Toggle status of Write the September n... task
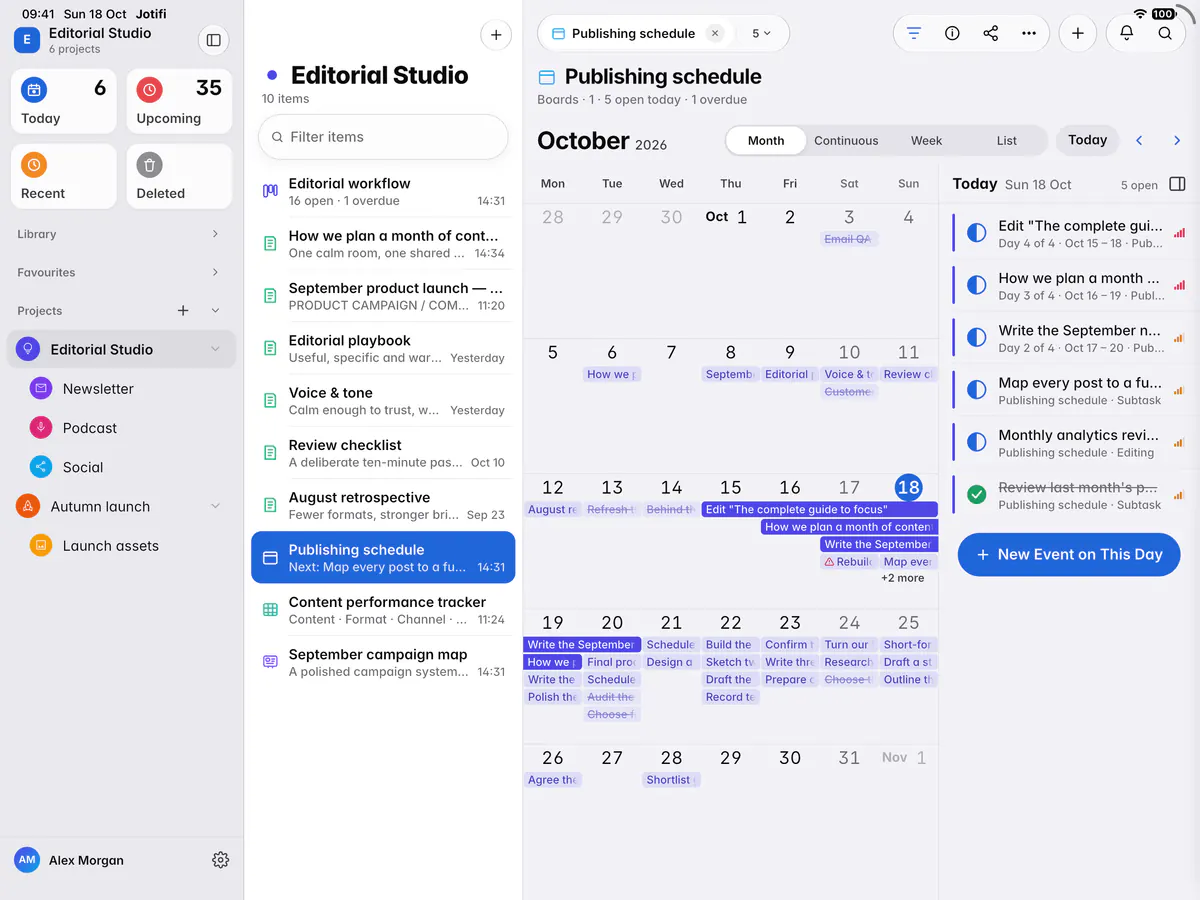The image size is (1200, 900). pos(977,338)
